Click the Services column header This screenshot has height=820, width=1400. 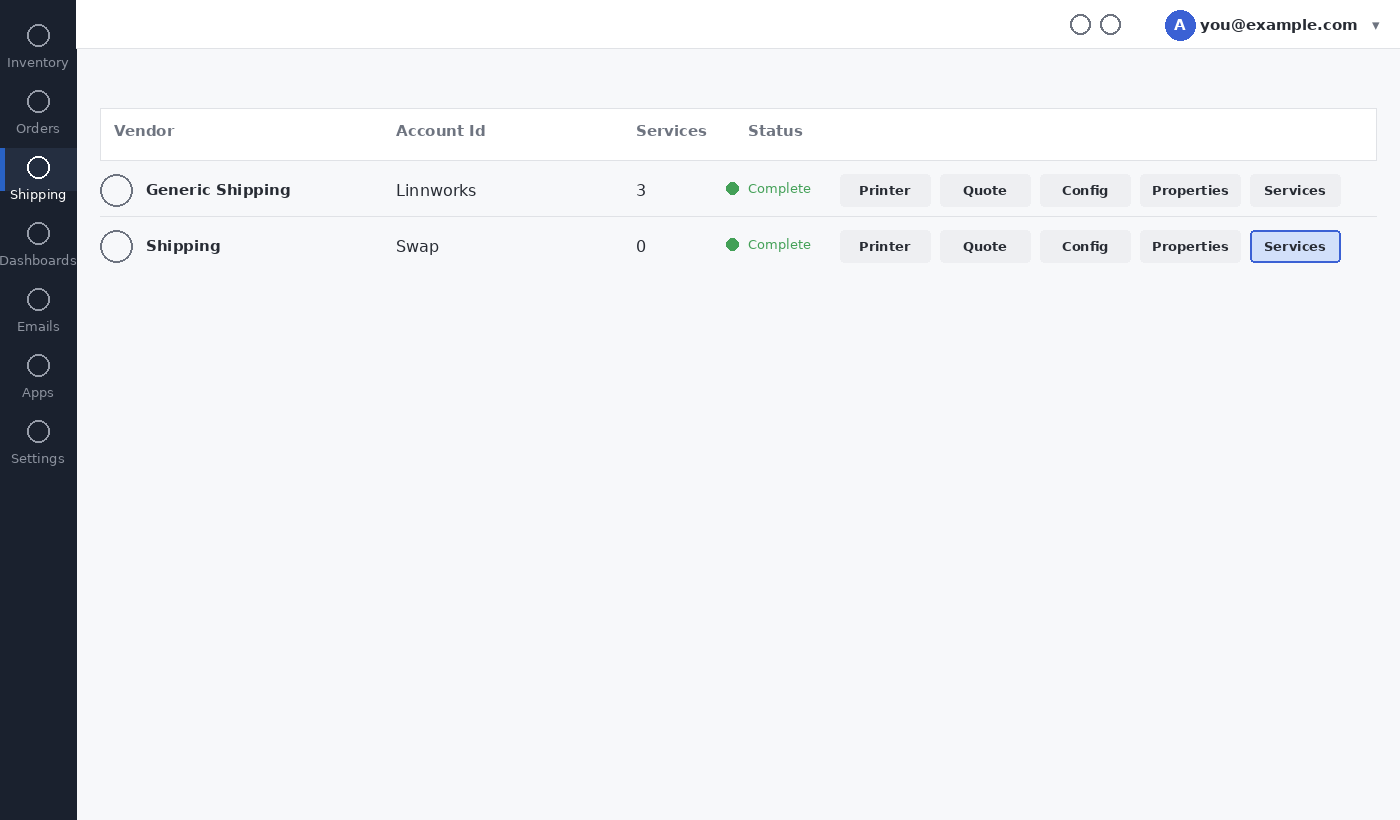click(x=671, y=131)
